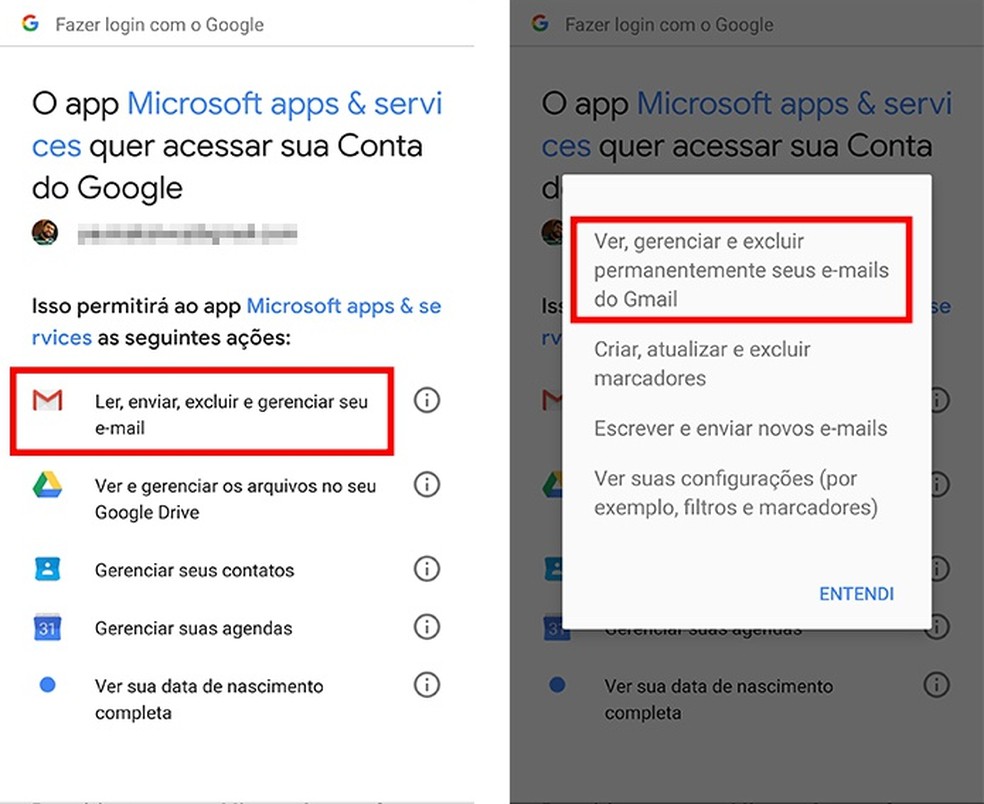Click the Google Calendar icon

pyautogui.click(x=47, y=628)
